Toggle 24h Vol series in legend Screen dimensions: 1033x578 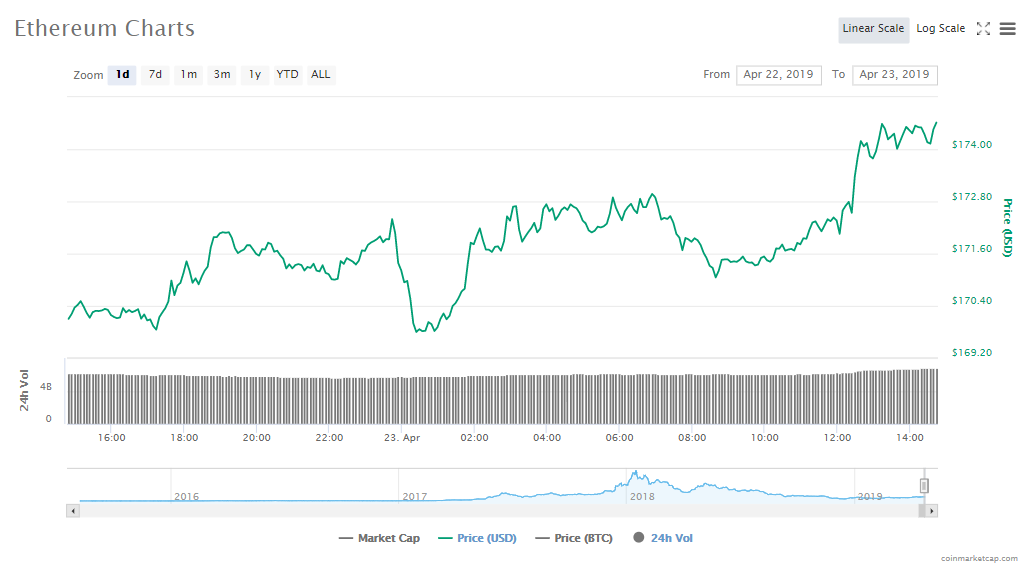[663, 538]
